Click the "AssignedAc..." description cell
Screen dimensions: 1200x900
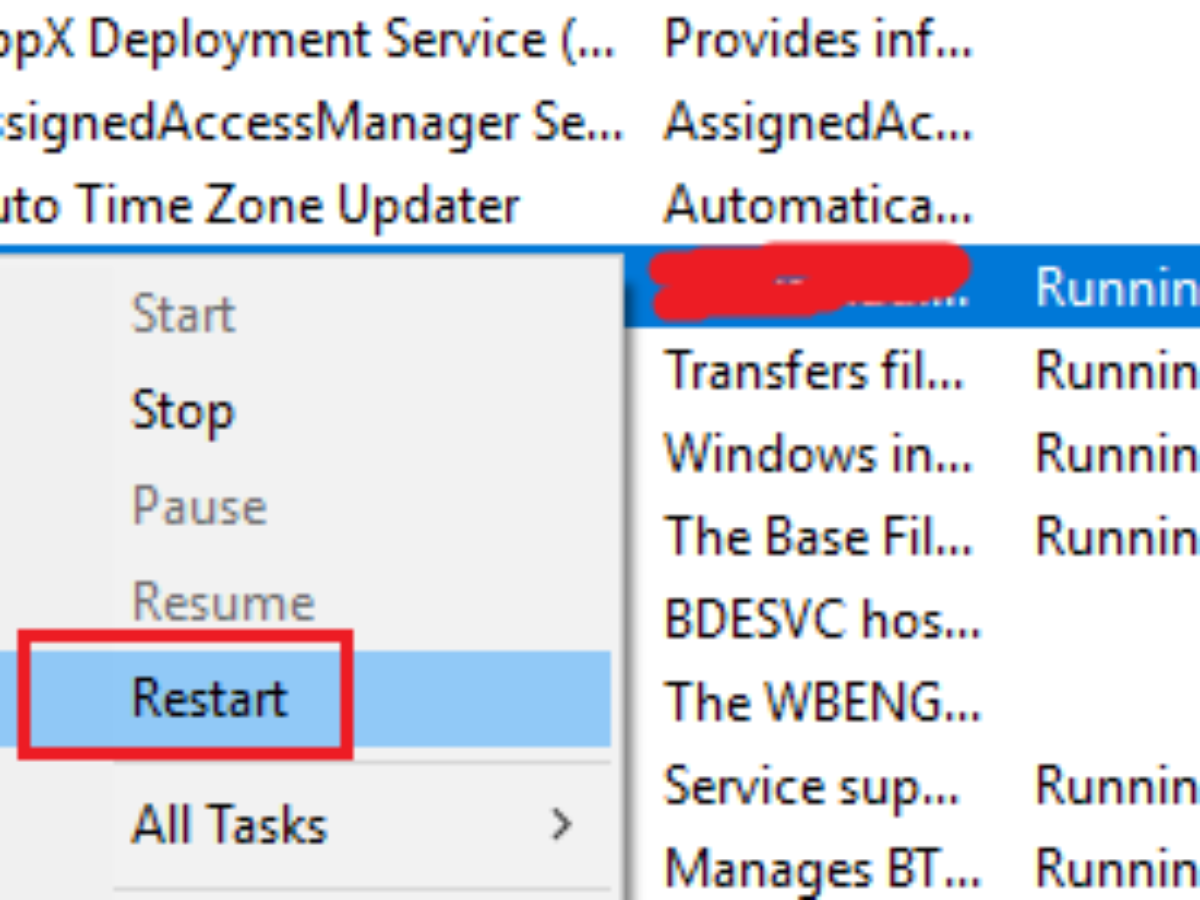coord(818,123)
